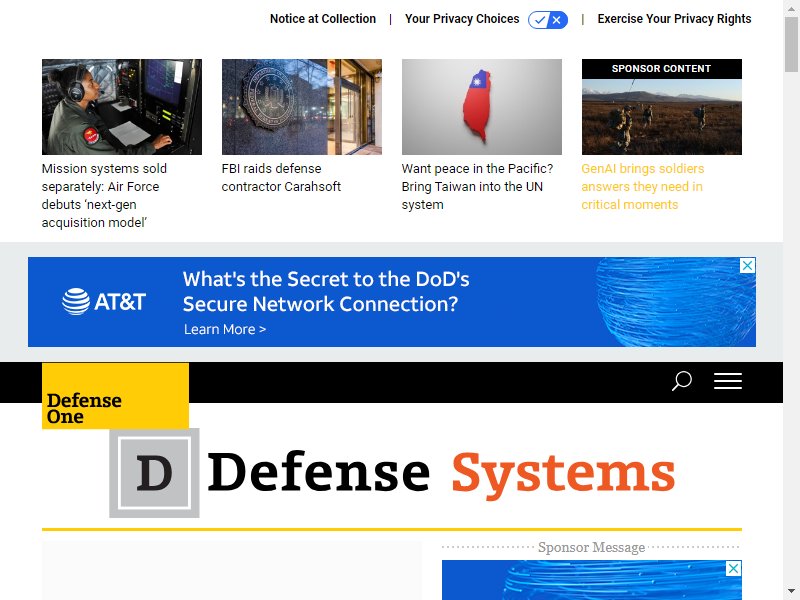
Task: Open Exercise Your Privacy Rights link
Action: [674, 19]
